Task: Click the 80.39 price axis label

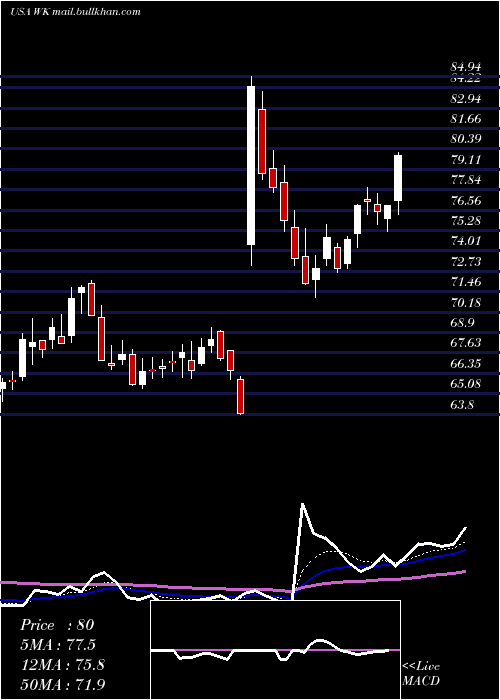Action: click(x=466, y=139)
